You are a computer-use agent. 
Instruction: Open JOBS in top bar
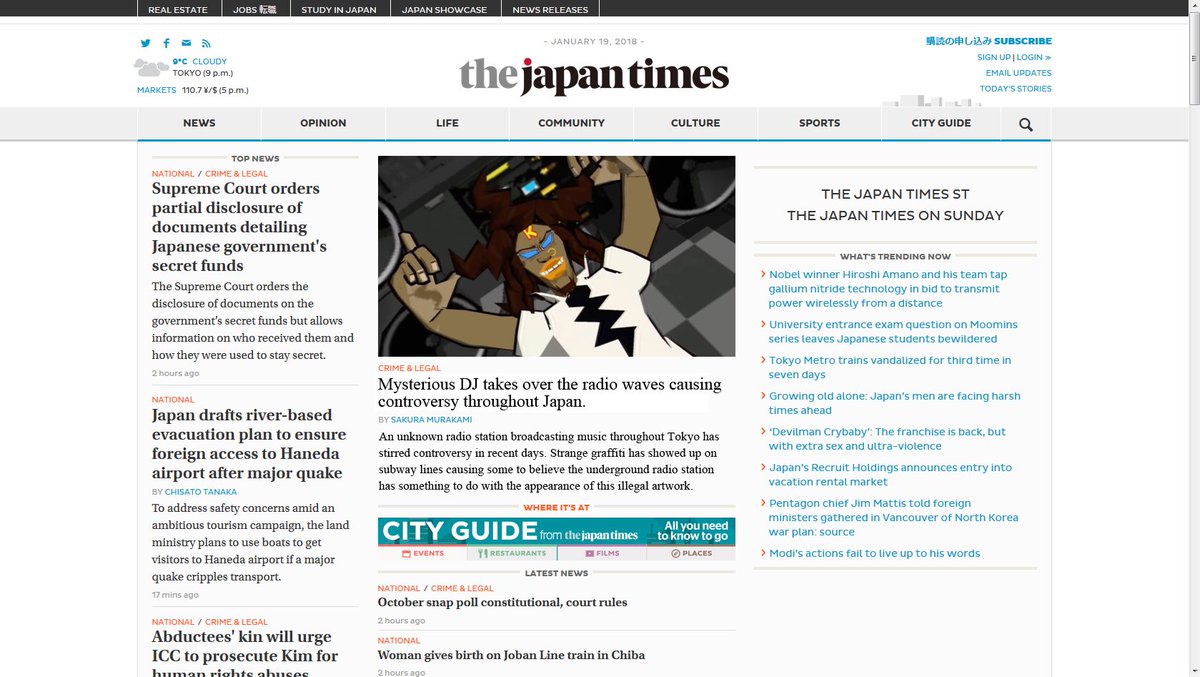(254, 9)
